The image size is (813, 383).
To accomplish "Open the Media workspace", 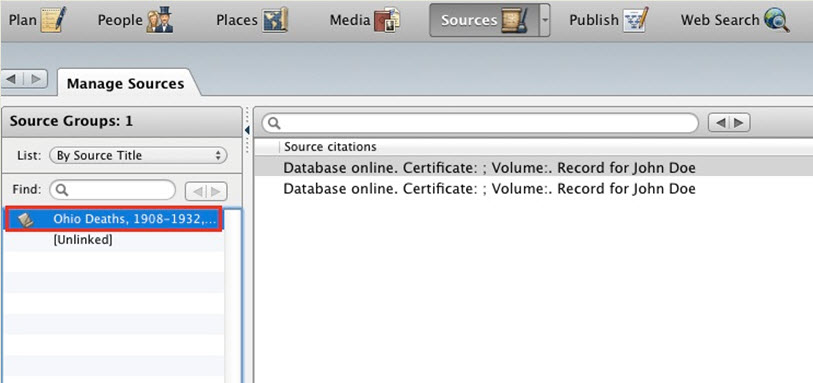I will 365,20.
